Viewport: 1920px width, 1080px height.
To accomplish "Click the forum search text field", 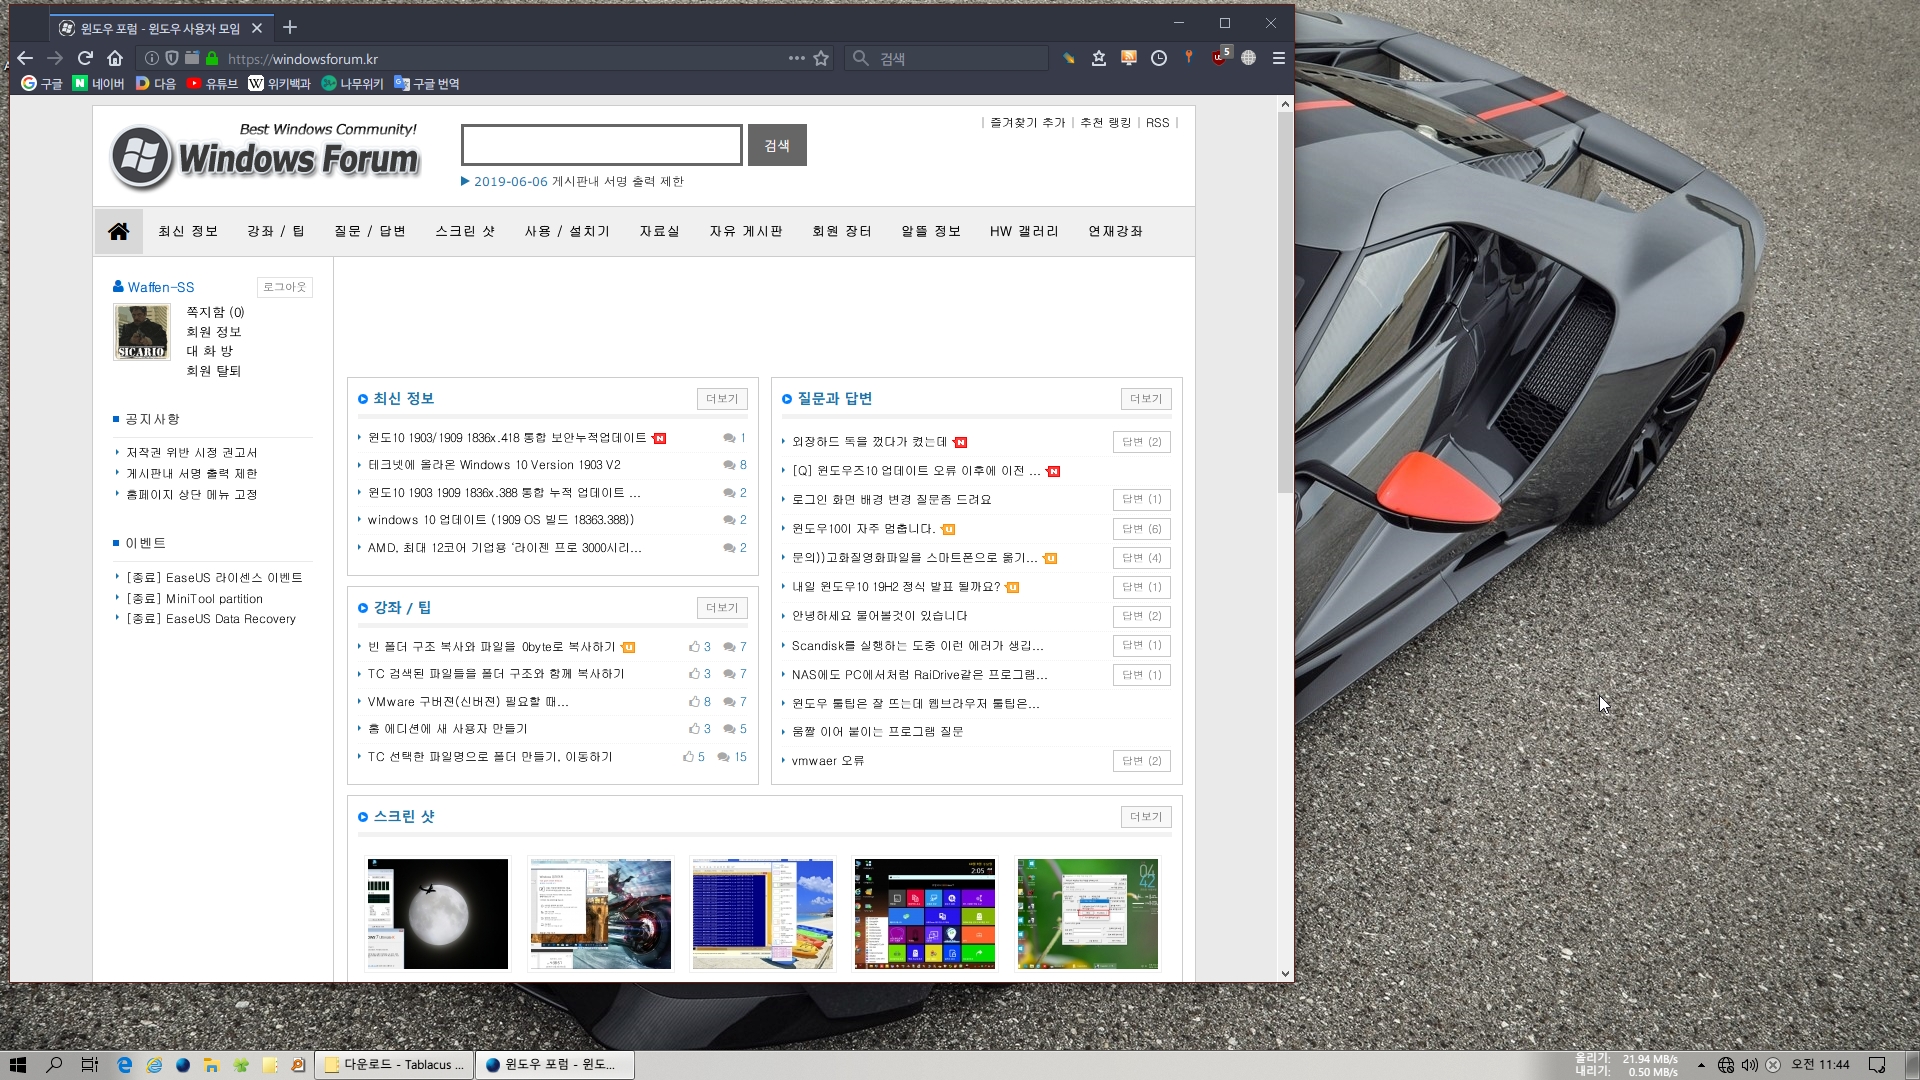I will point(601,145).
